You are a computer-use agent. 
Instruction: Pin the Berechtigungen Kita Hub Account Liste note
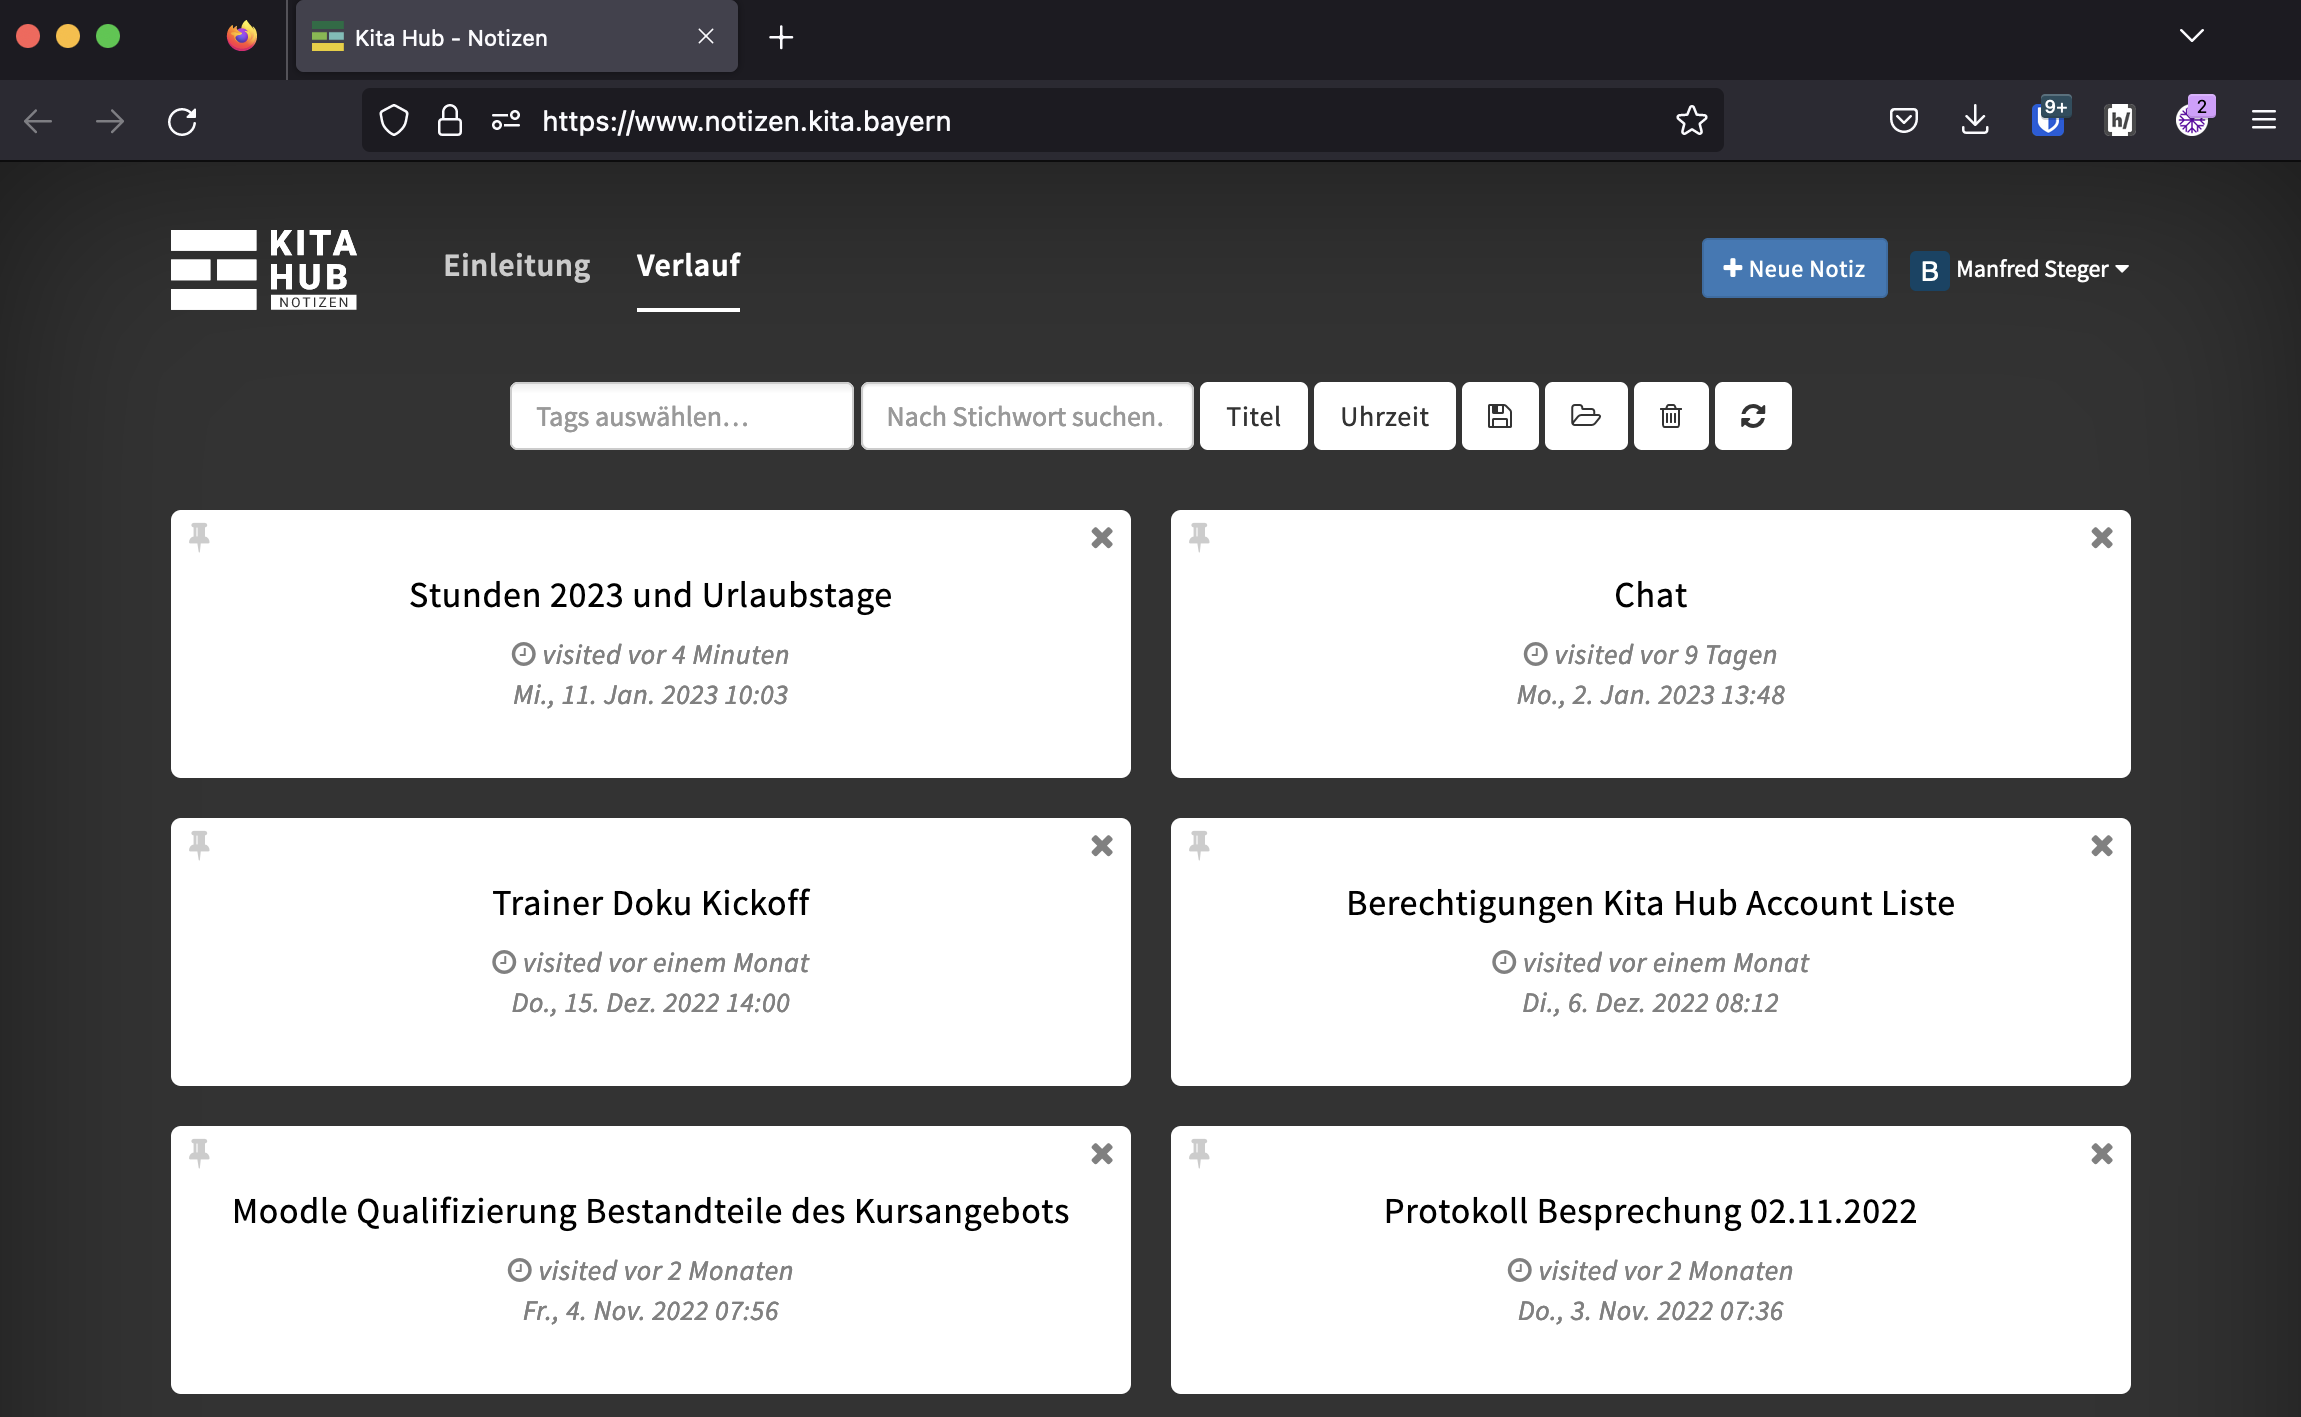1198,845
